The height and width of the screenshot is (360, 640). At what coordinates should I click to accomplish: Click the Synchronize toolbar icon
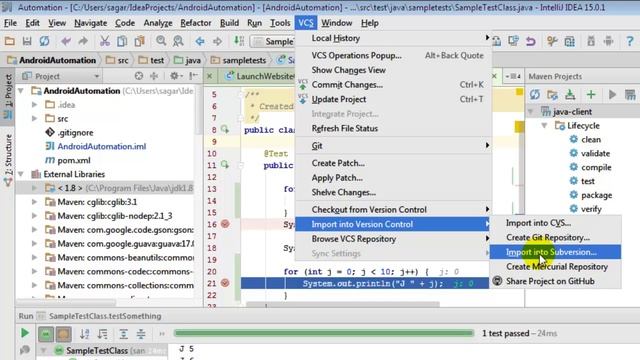click(44, 41)
